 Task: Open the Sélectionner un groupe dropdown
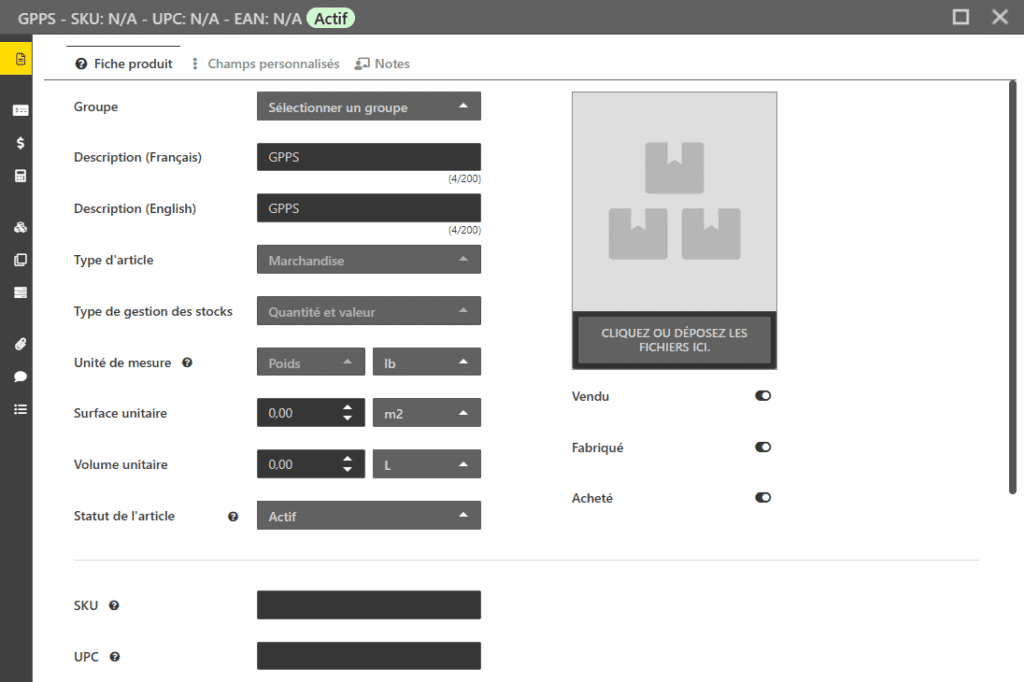[368, 107]
